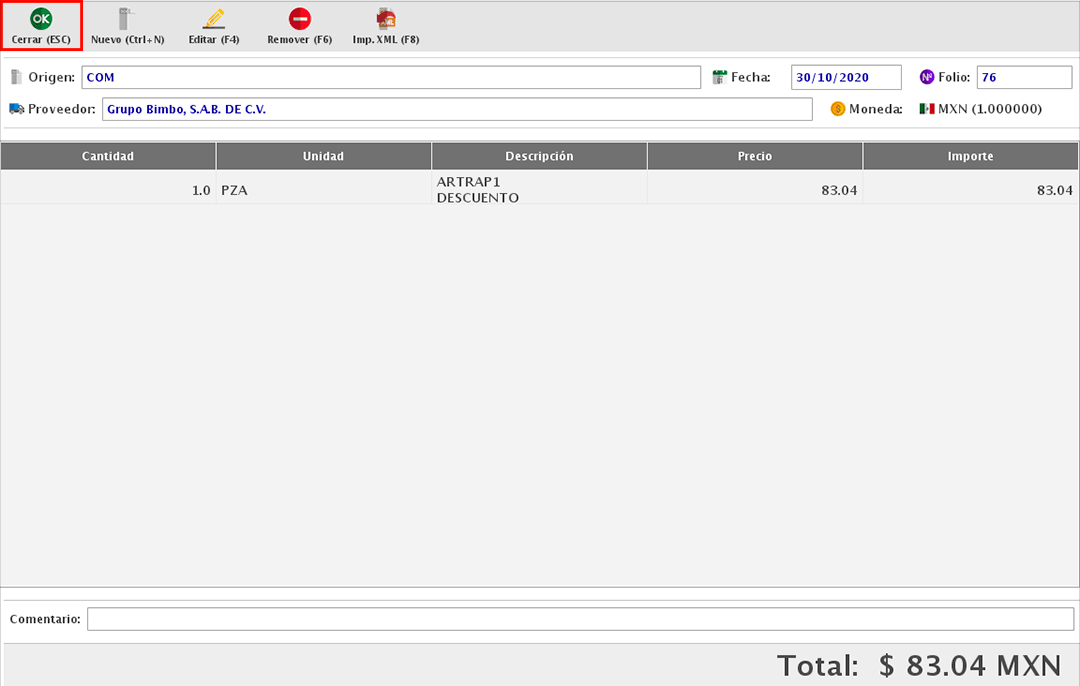This screenshot has width=1080, height=686.
Task: Click the red Remover icon
Action: pyautogui.click(x=299, y=18)
